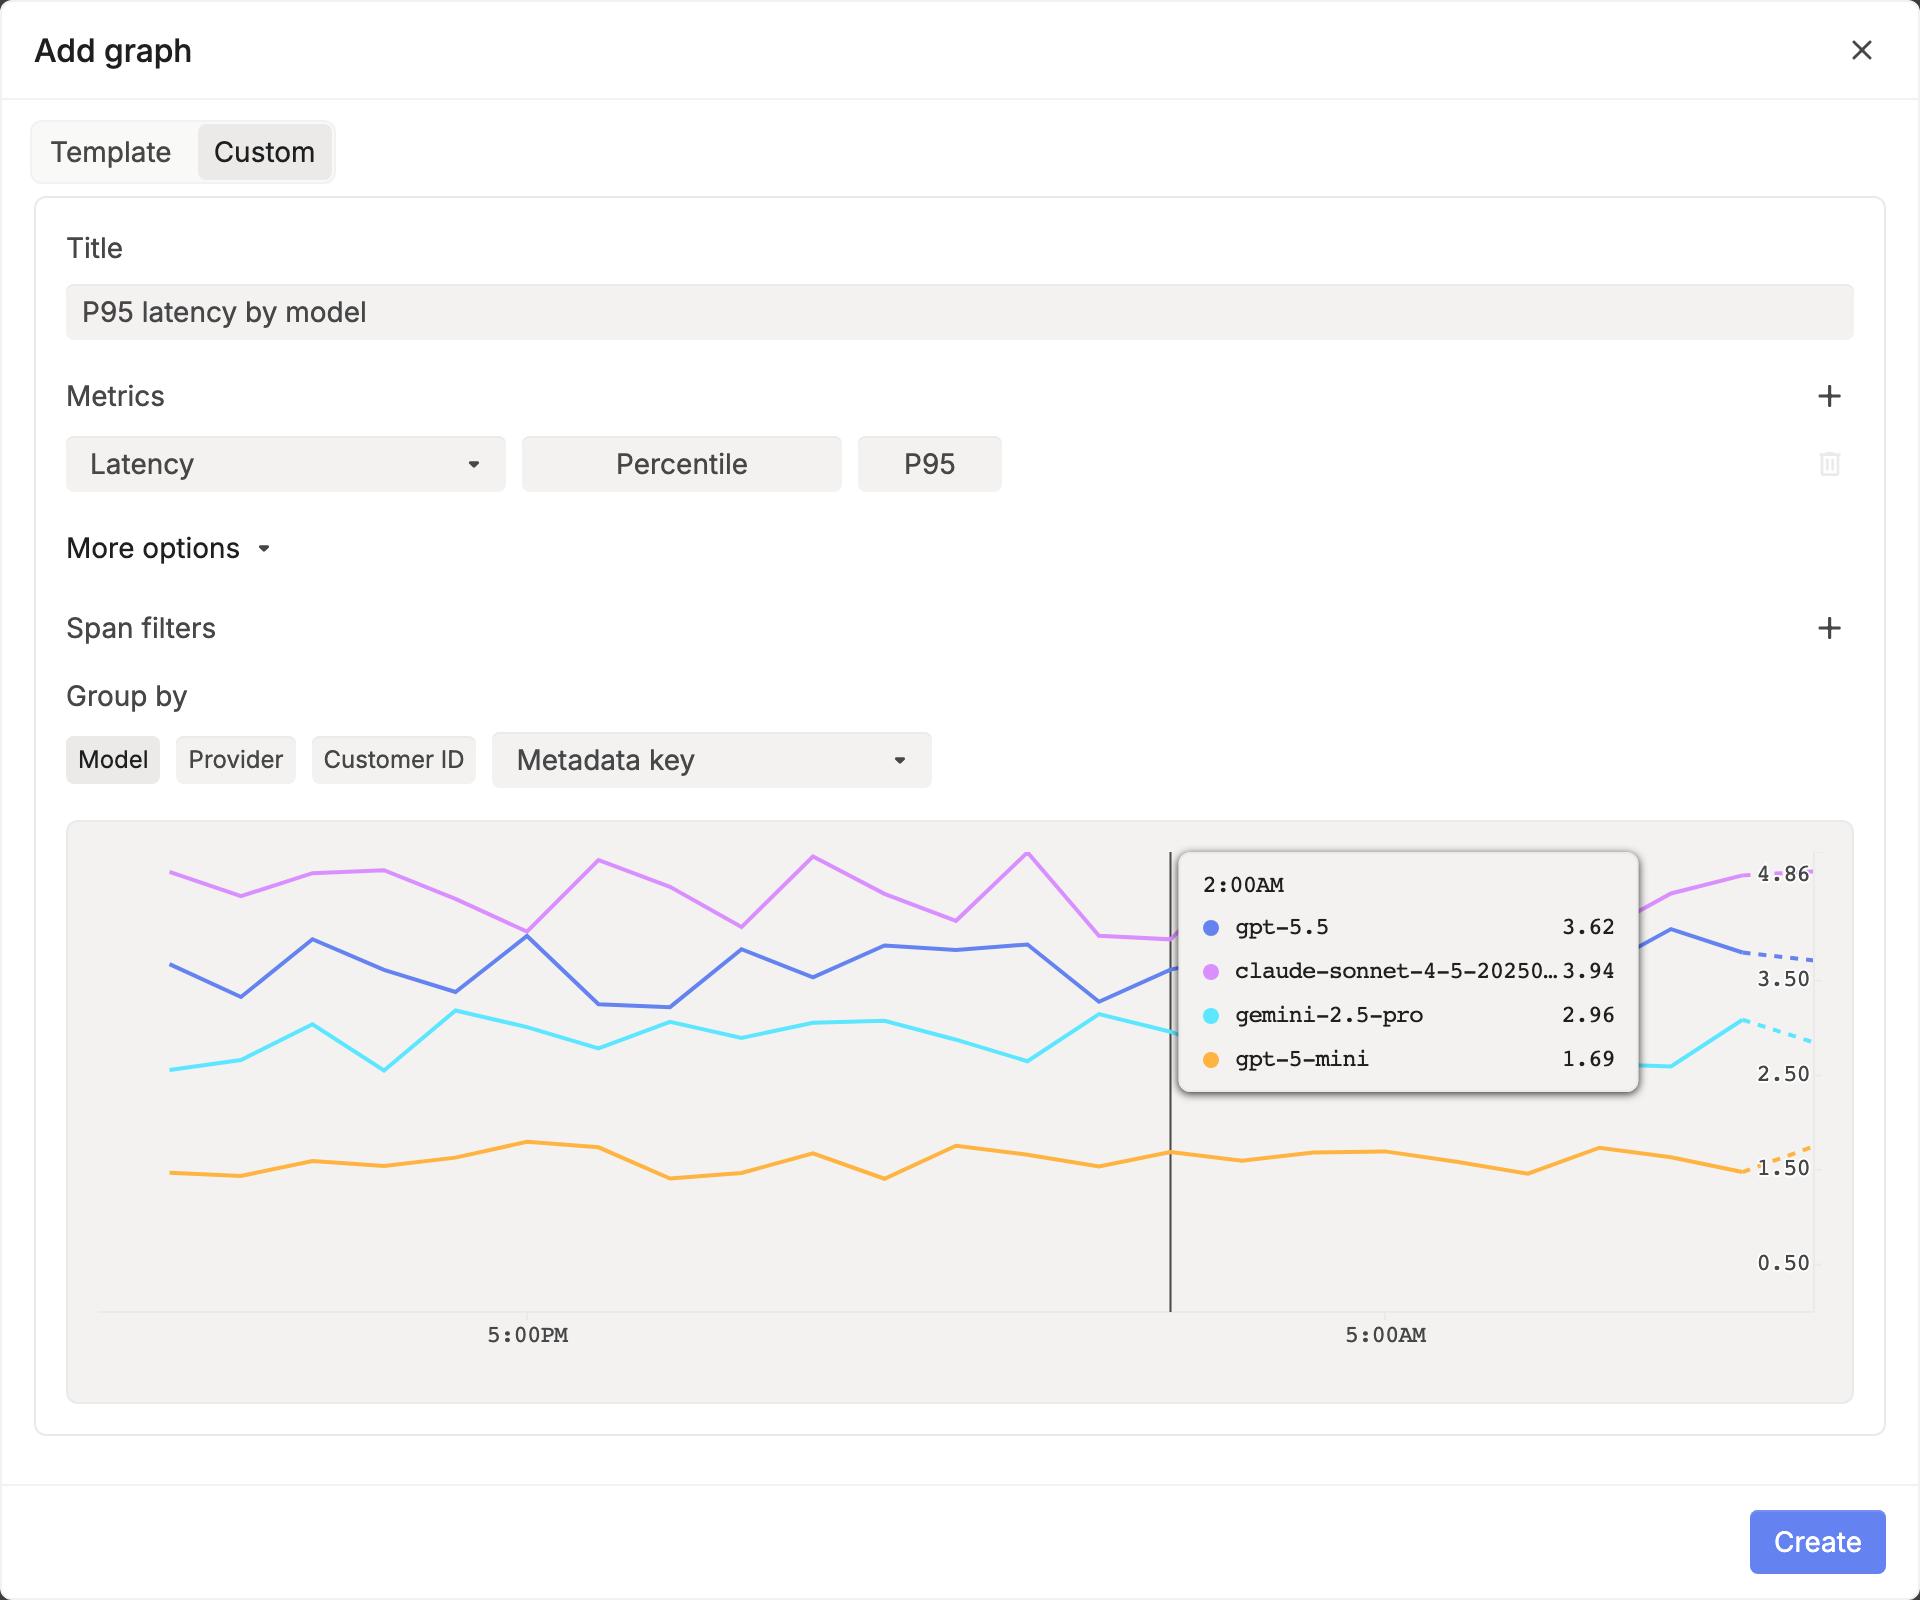Select the Custom tab
The image size is (1920, 1600).
point(264,152)
